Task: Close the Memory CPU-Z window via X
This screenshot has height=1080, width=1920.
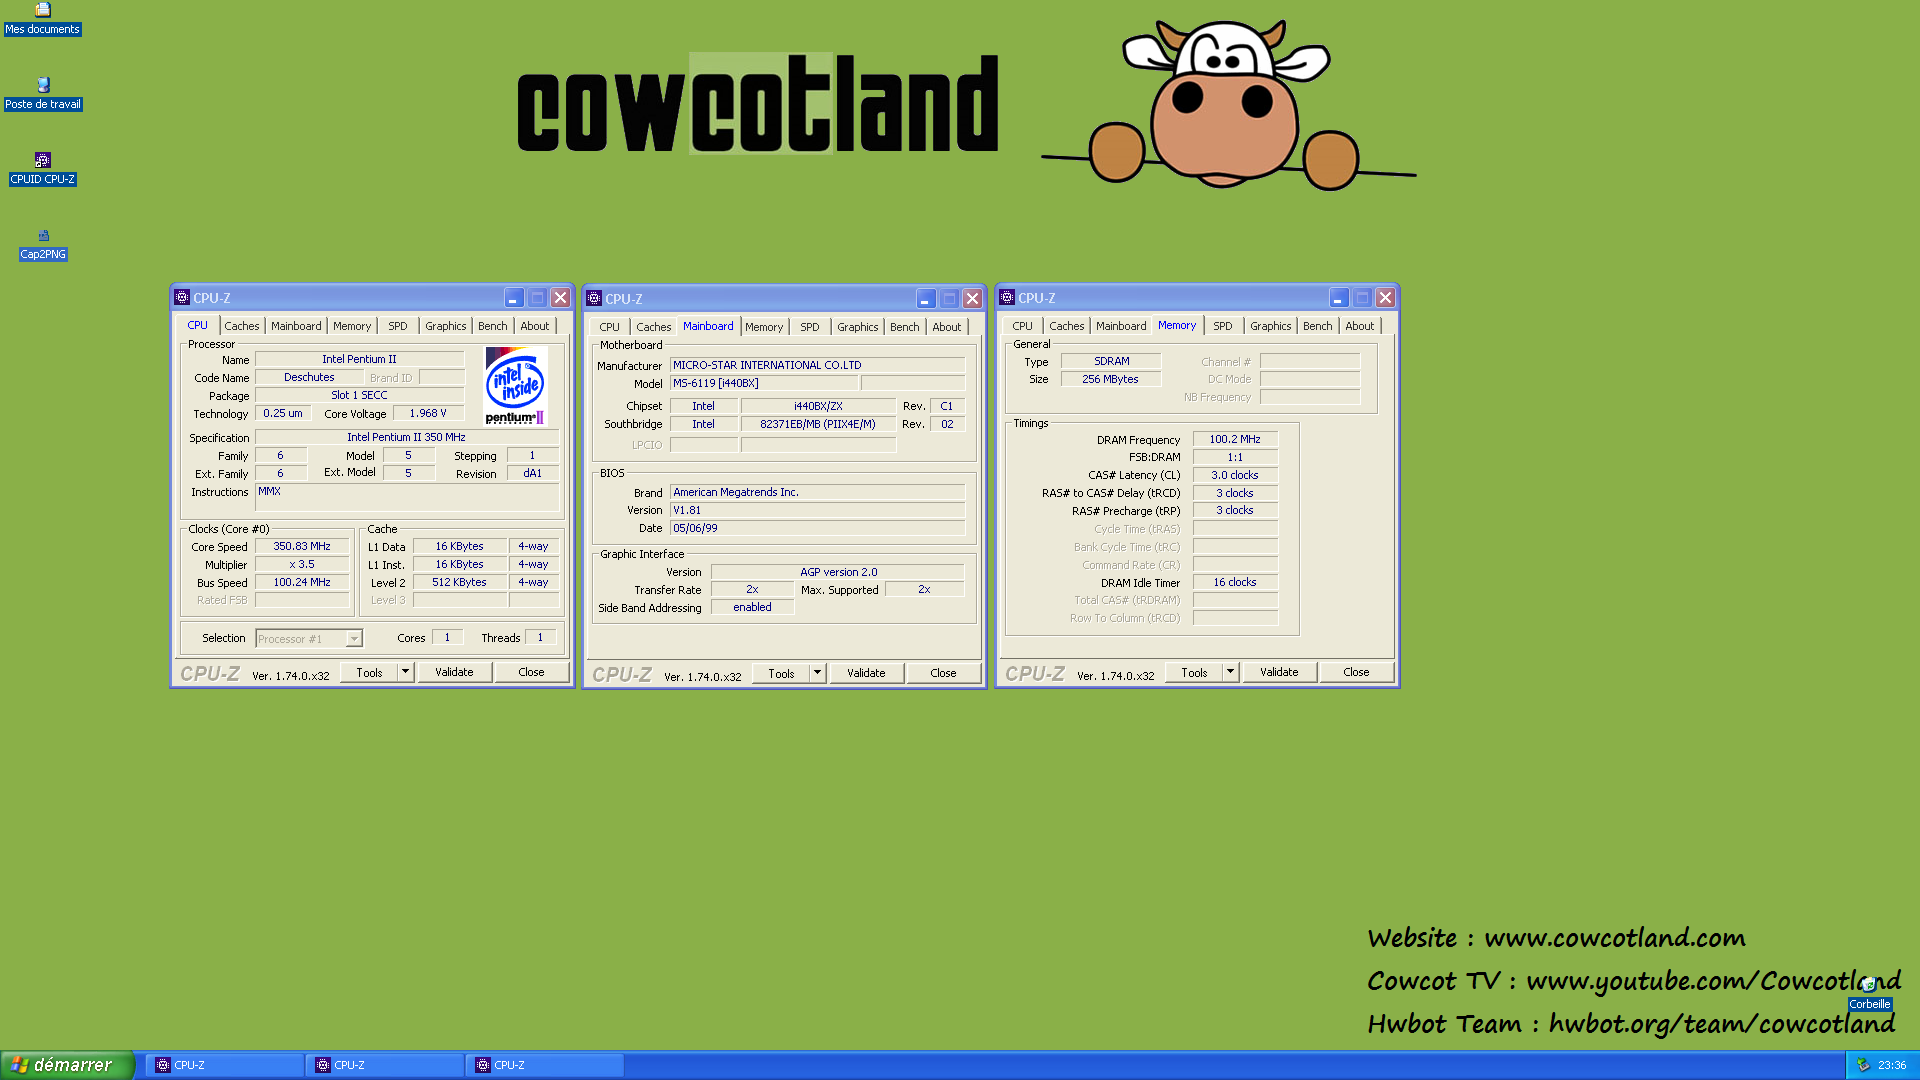Action: 1385,298
